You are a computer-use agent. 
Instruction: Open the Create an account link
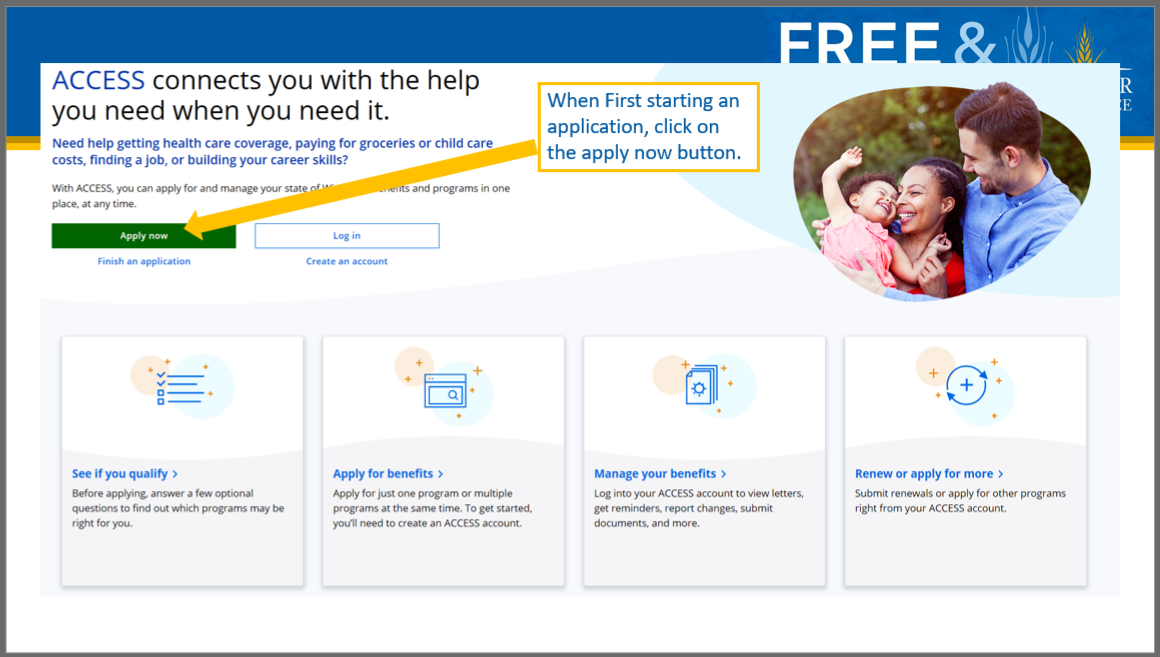pos(347,261)
